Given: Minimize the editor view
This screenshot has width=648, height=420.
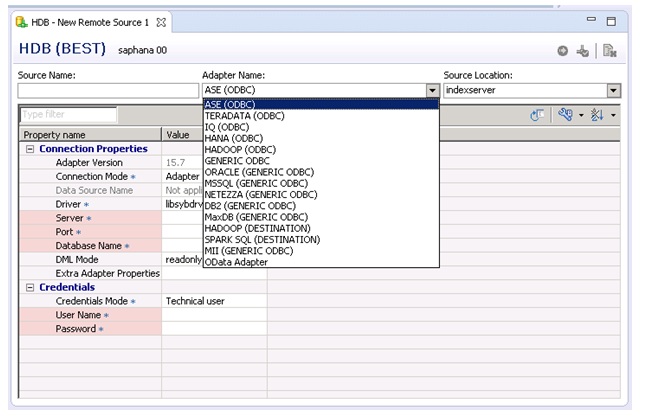Looking at the screenshot, I should pyautogui.click(x=591, y=19).
